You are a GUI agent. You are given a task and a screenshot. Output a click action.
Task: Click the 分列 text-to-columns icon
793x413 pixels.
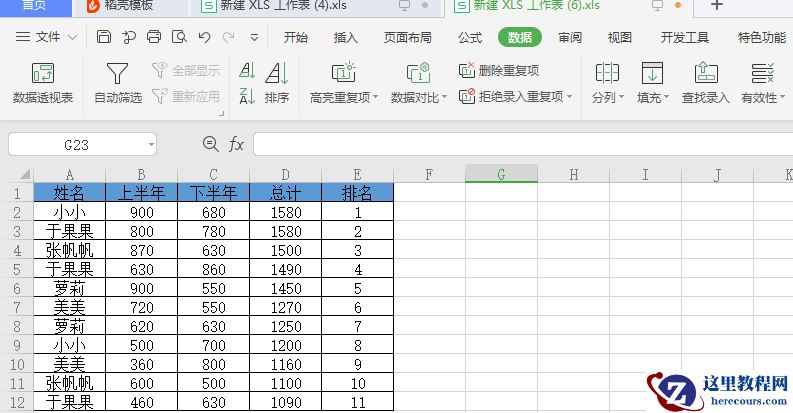click(607, 73)
